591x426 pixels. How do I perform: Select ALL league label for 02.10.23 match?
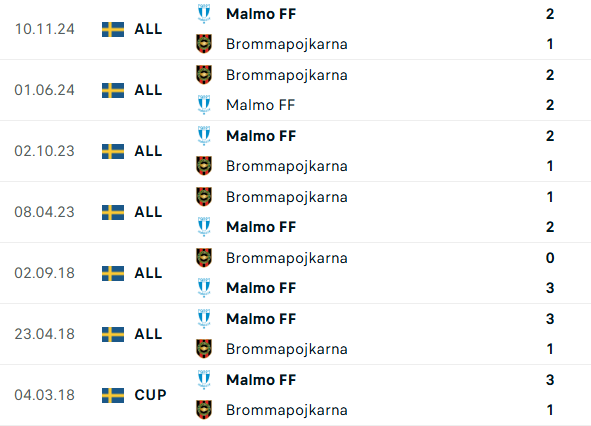tap(148, 151)
